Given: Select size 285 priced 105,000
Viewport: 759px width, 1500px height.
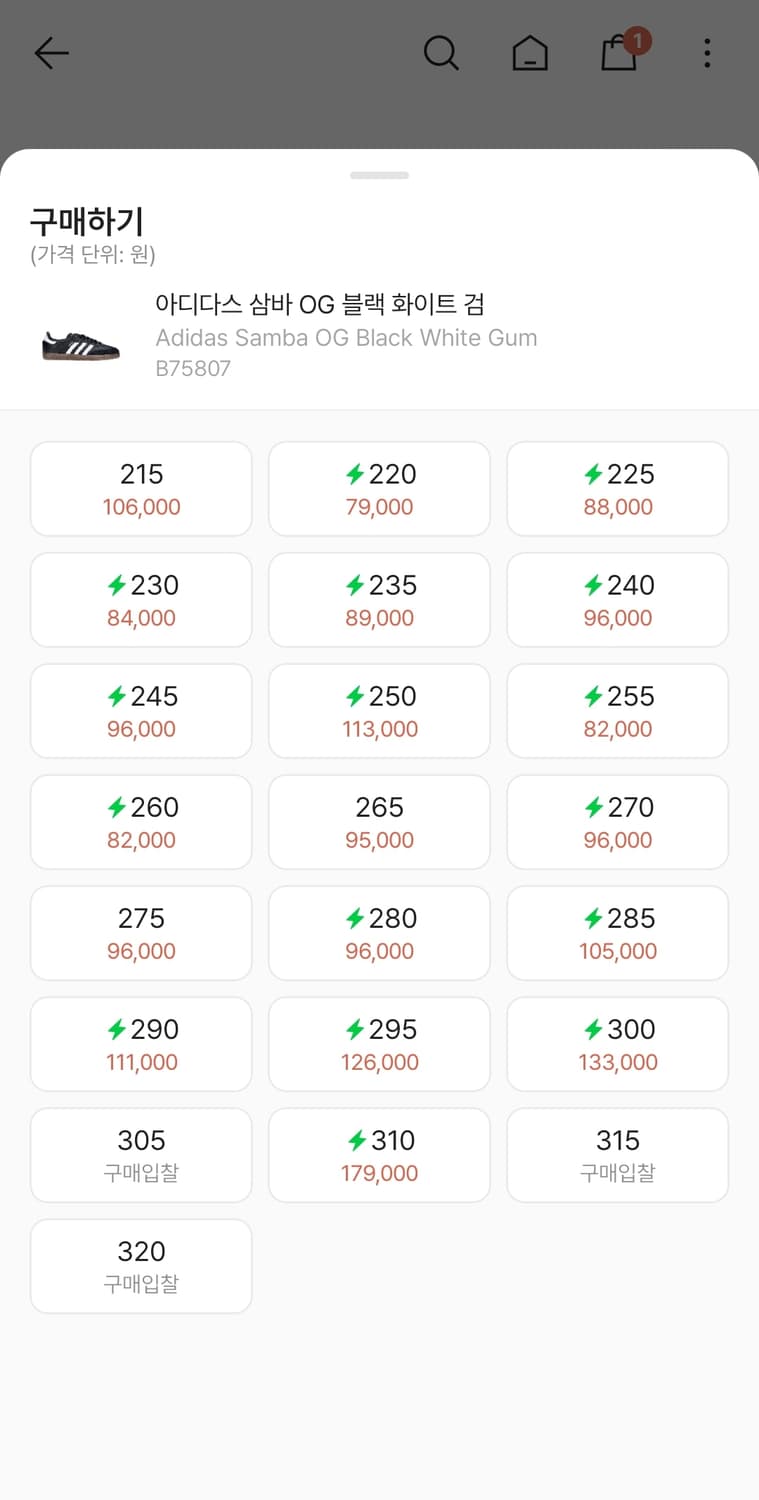Looking at the screenshot, I should tap(617, 933).
